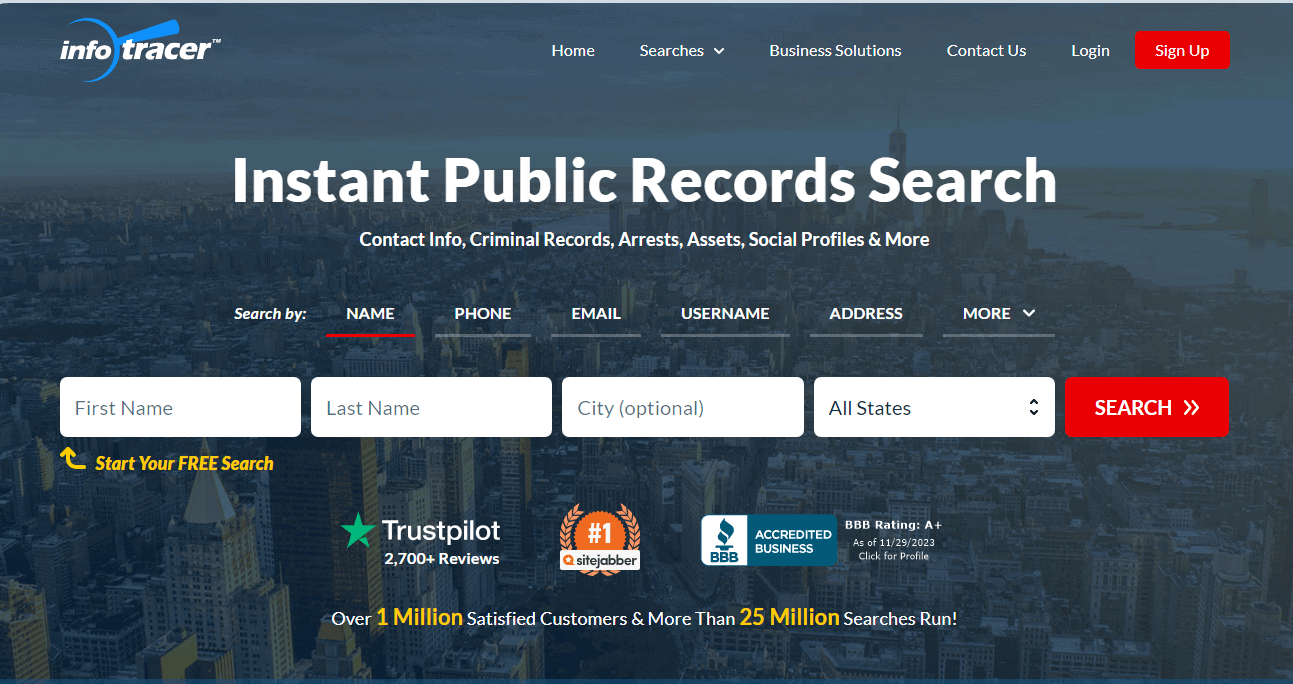Focus the City (optional) field
The image size is (1293, 684).
click(x=683, y=407)
